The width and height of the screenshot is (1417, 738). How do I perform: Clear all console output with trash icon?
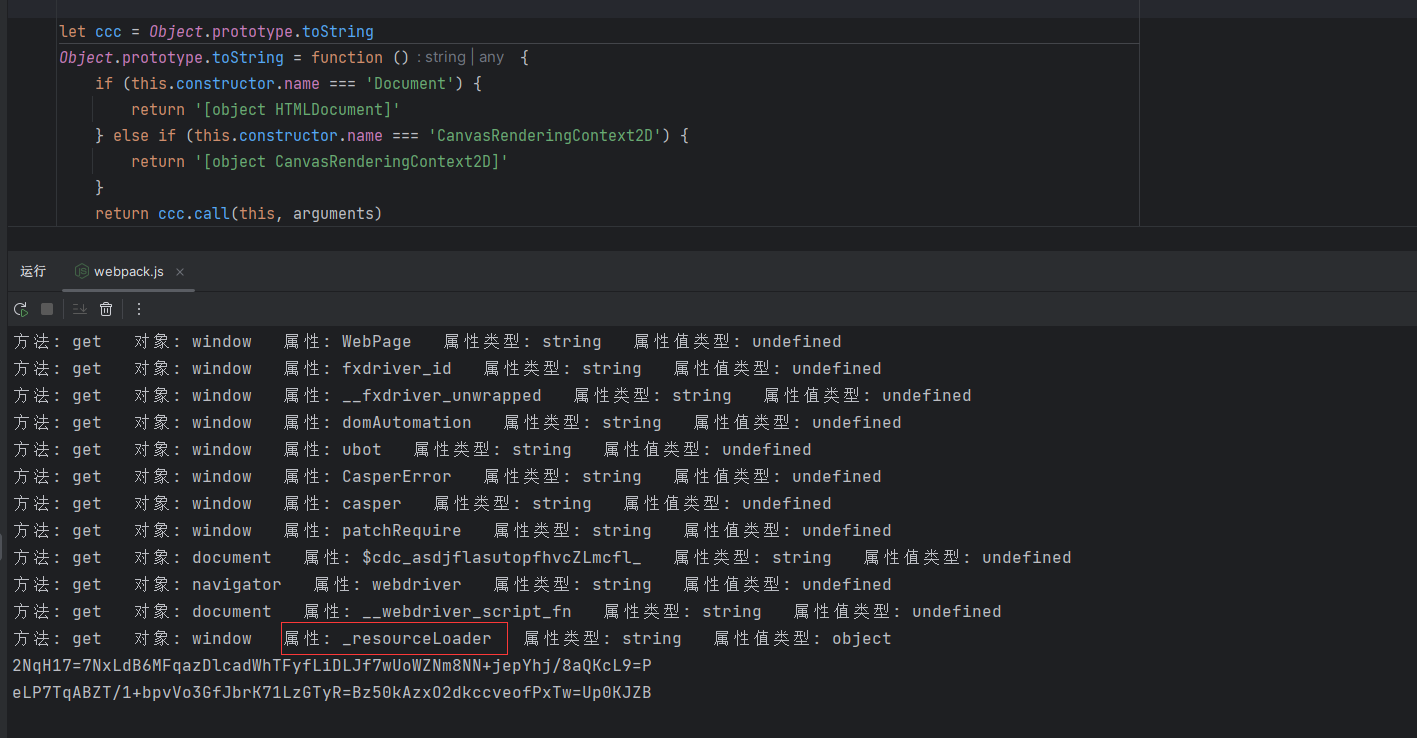(106, 310)
